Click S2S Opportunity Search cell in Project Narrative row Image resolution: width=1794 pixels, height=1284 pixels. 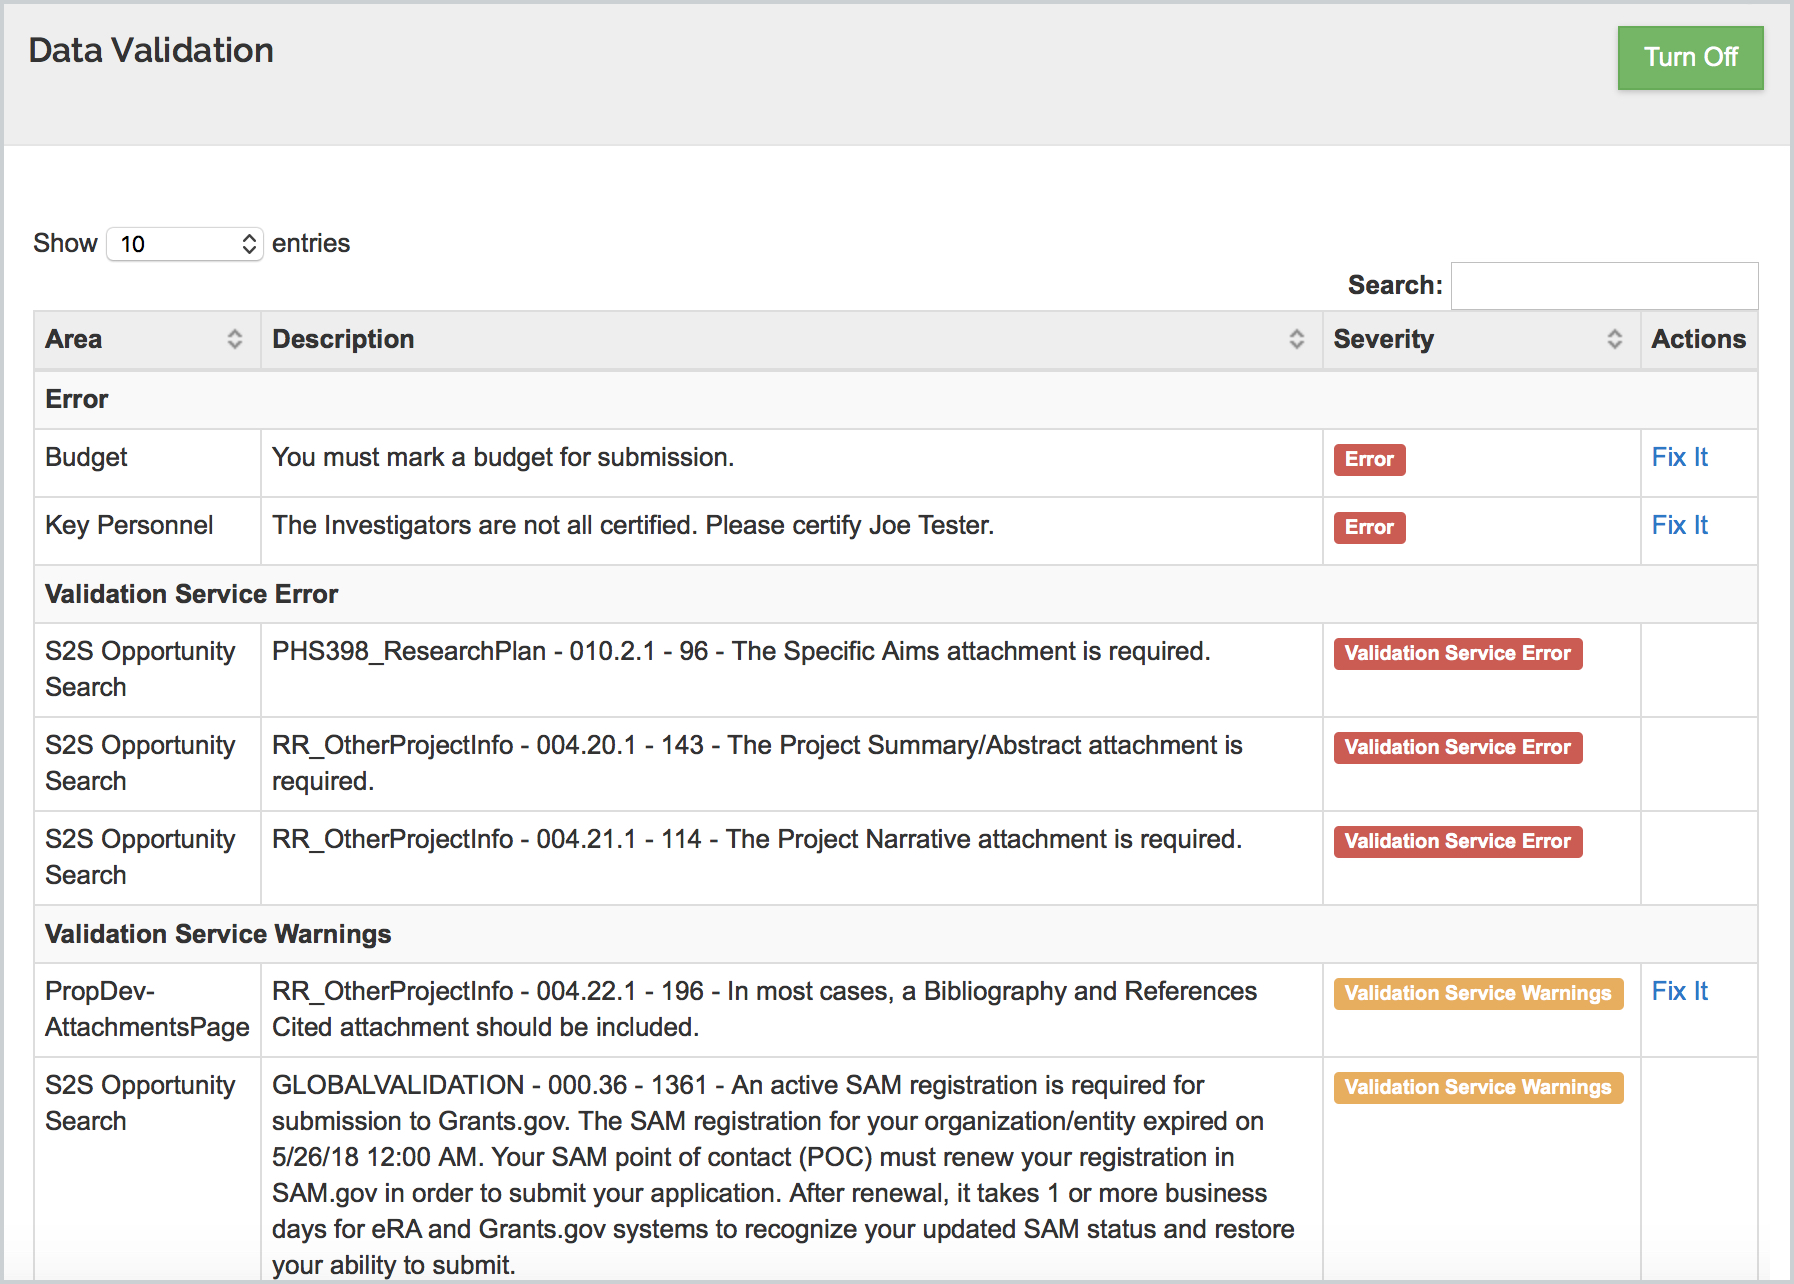tap(148, 858)
